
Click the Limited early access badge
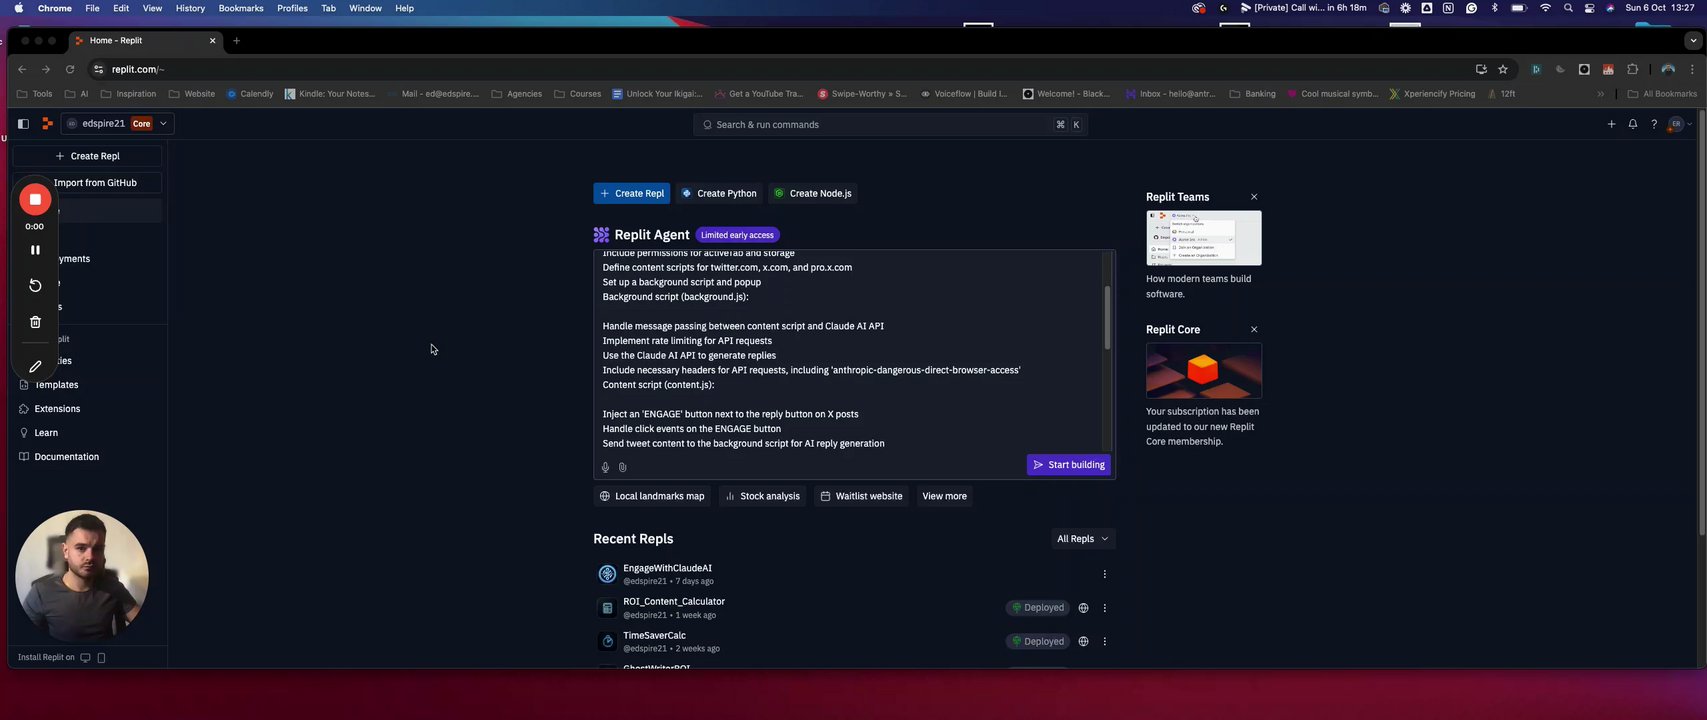click(737, 235)
